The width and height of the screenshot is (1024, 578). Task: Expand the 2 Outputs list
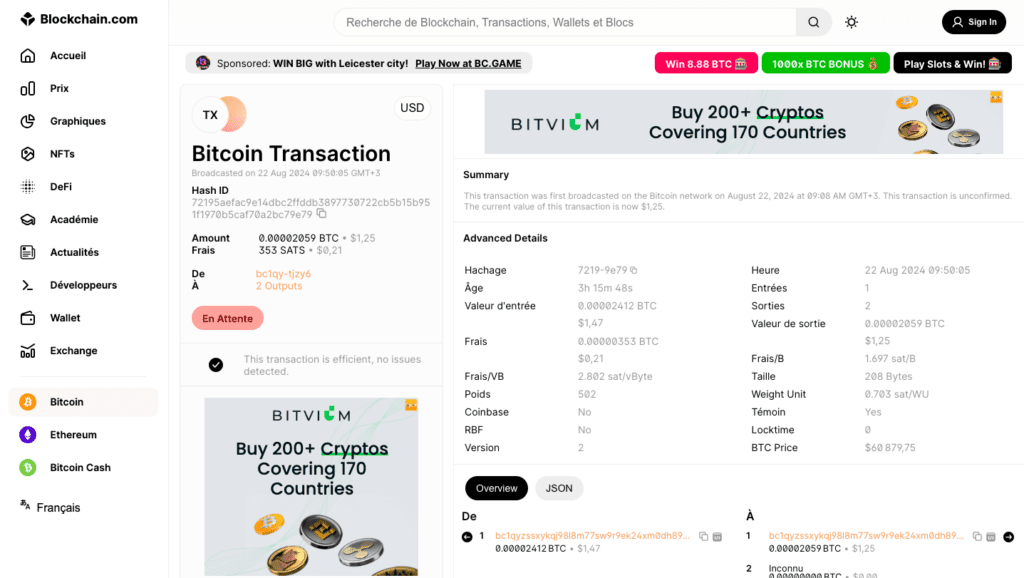click(280, 285)
